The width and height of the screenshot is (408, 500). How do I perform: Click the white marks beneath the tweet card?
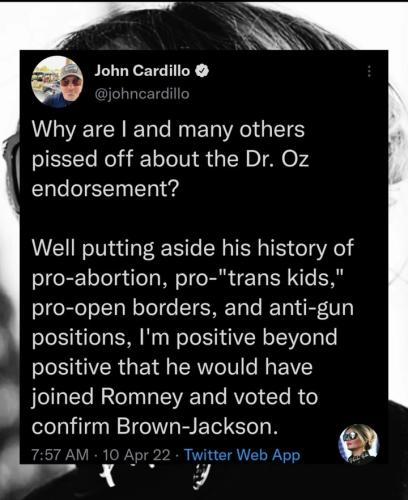click(x=157, y=477)
